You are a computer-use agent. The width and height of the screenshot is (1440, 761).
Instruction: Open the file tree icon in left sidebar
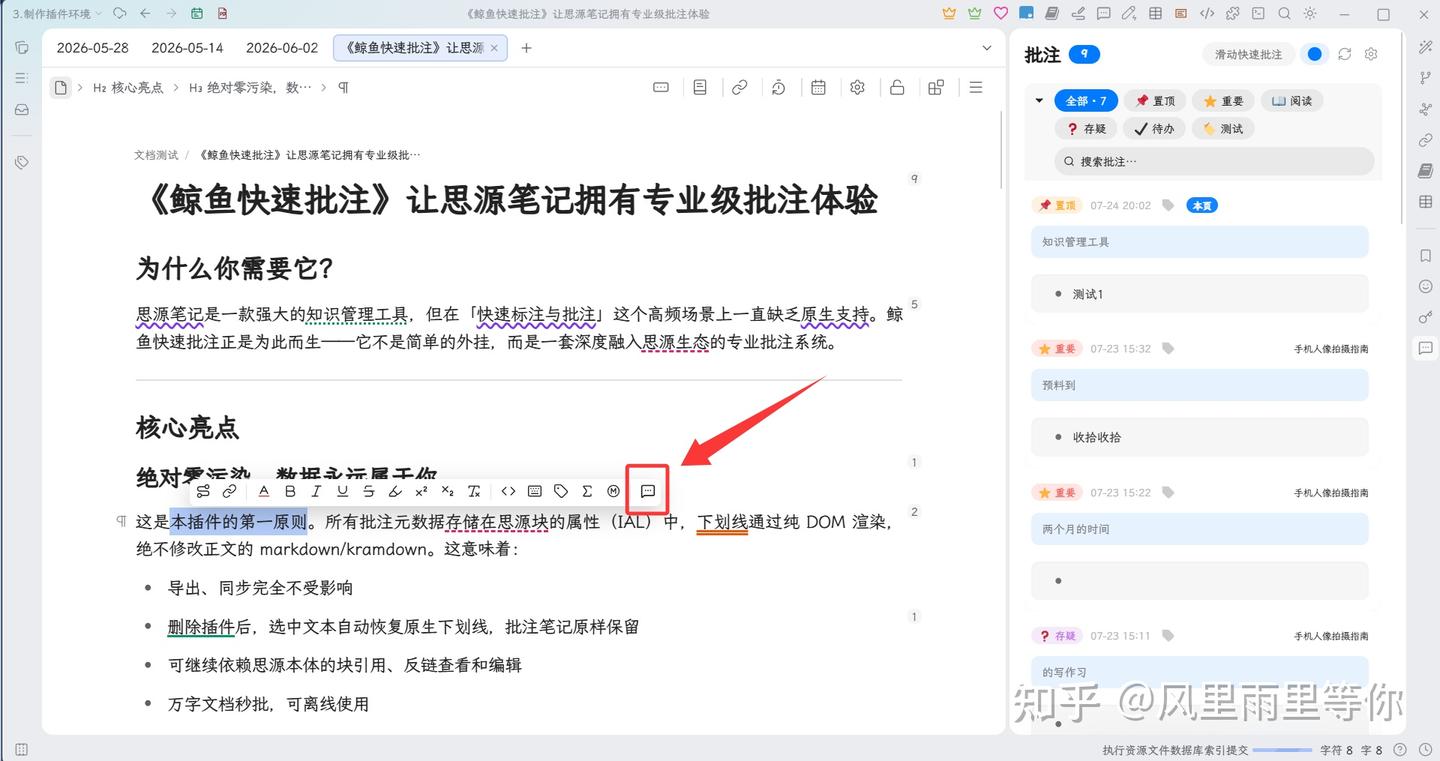21,48
